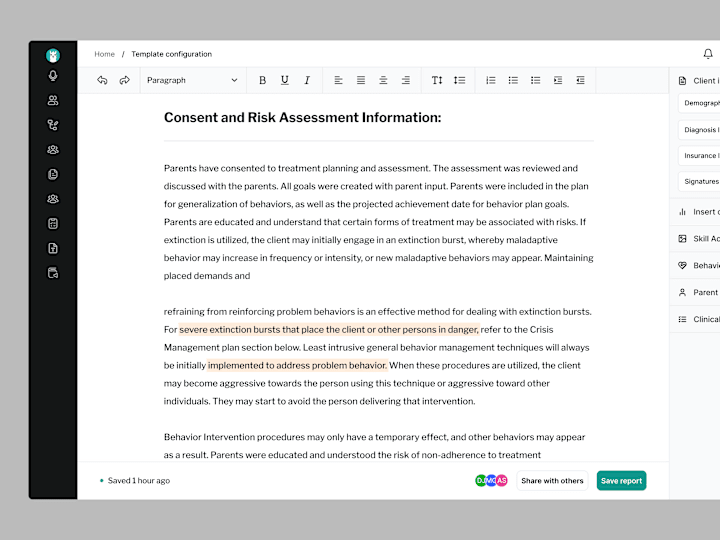Click the llama logo avatar in sidebar
This screenshot has height=540, width=720.
pos(53,56)
